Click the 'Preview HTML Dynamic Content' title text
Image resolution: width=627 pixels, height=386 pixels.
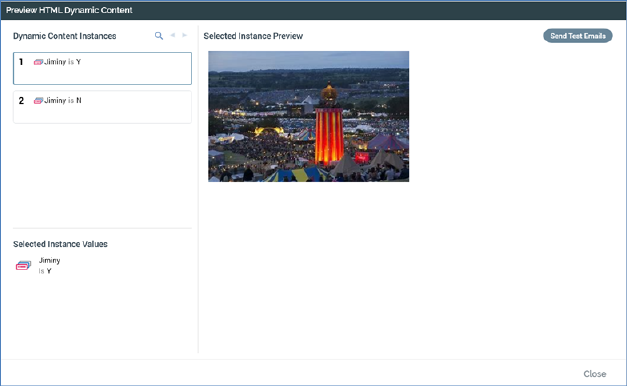click(x=69, y=10)
